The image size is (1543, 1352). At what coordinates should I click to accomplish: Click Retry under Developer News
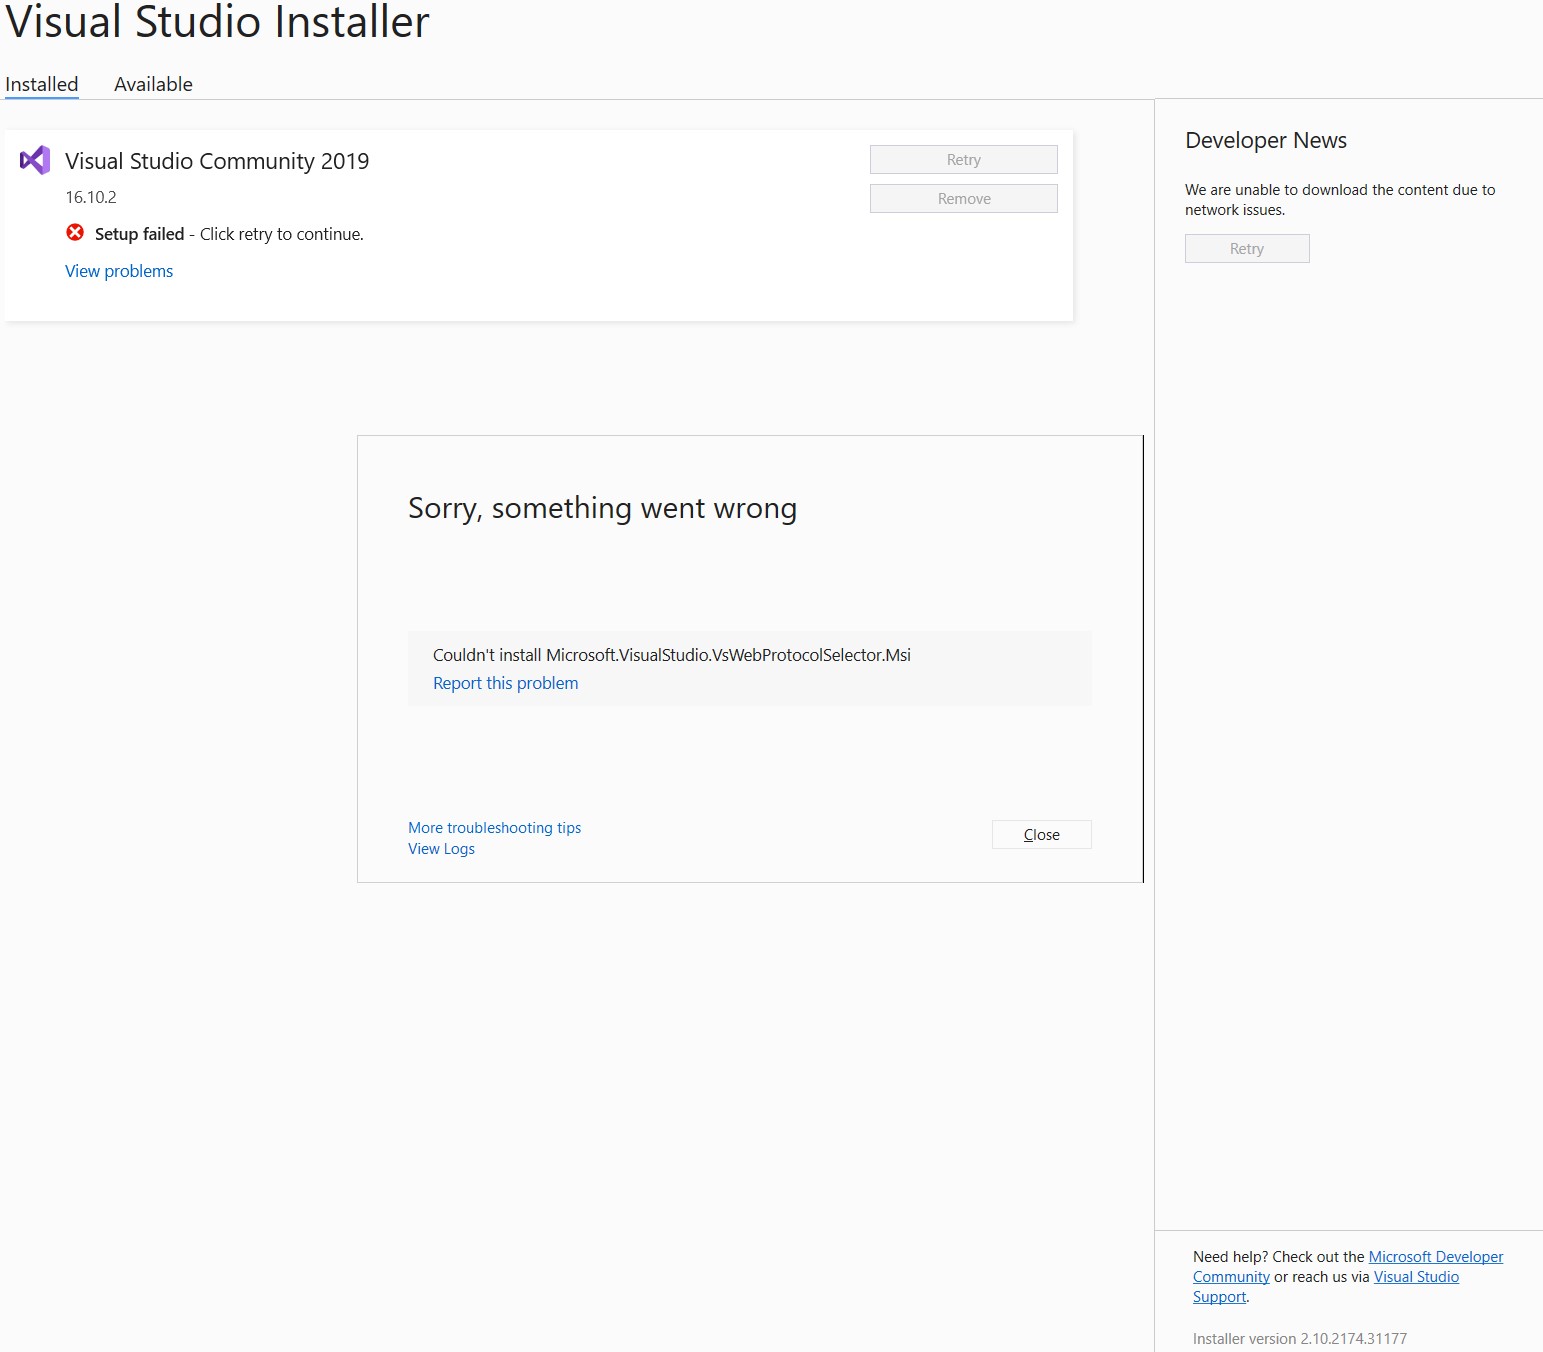click(1247, 249)
